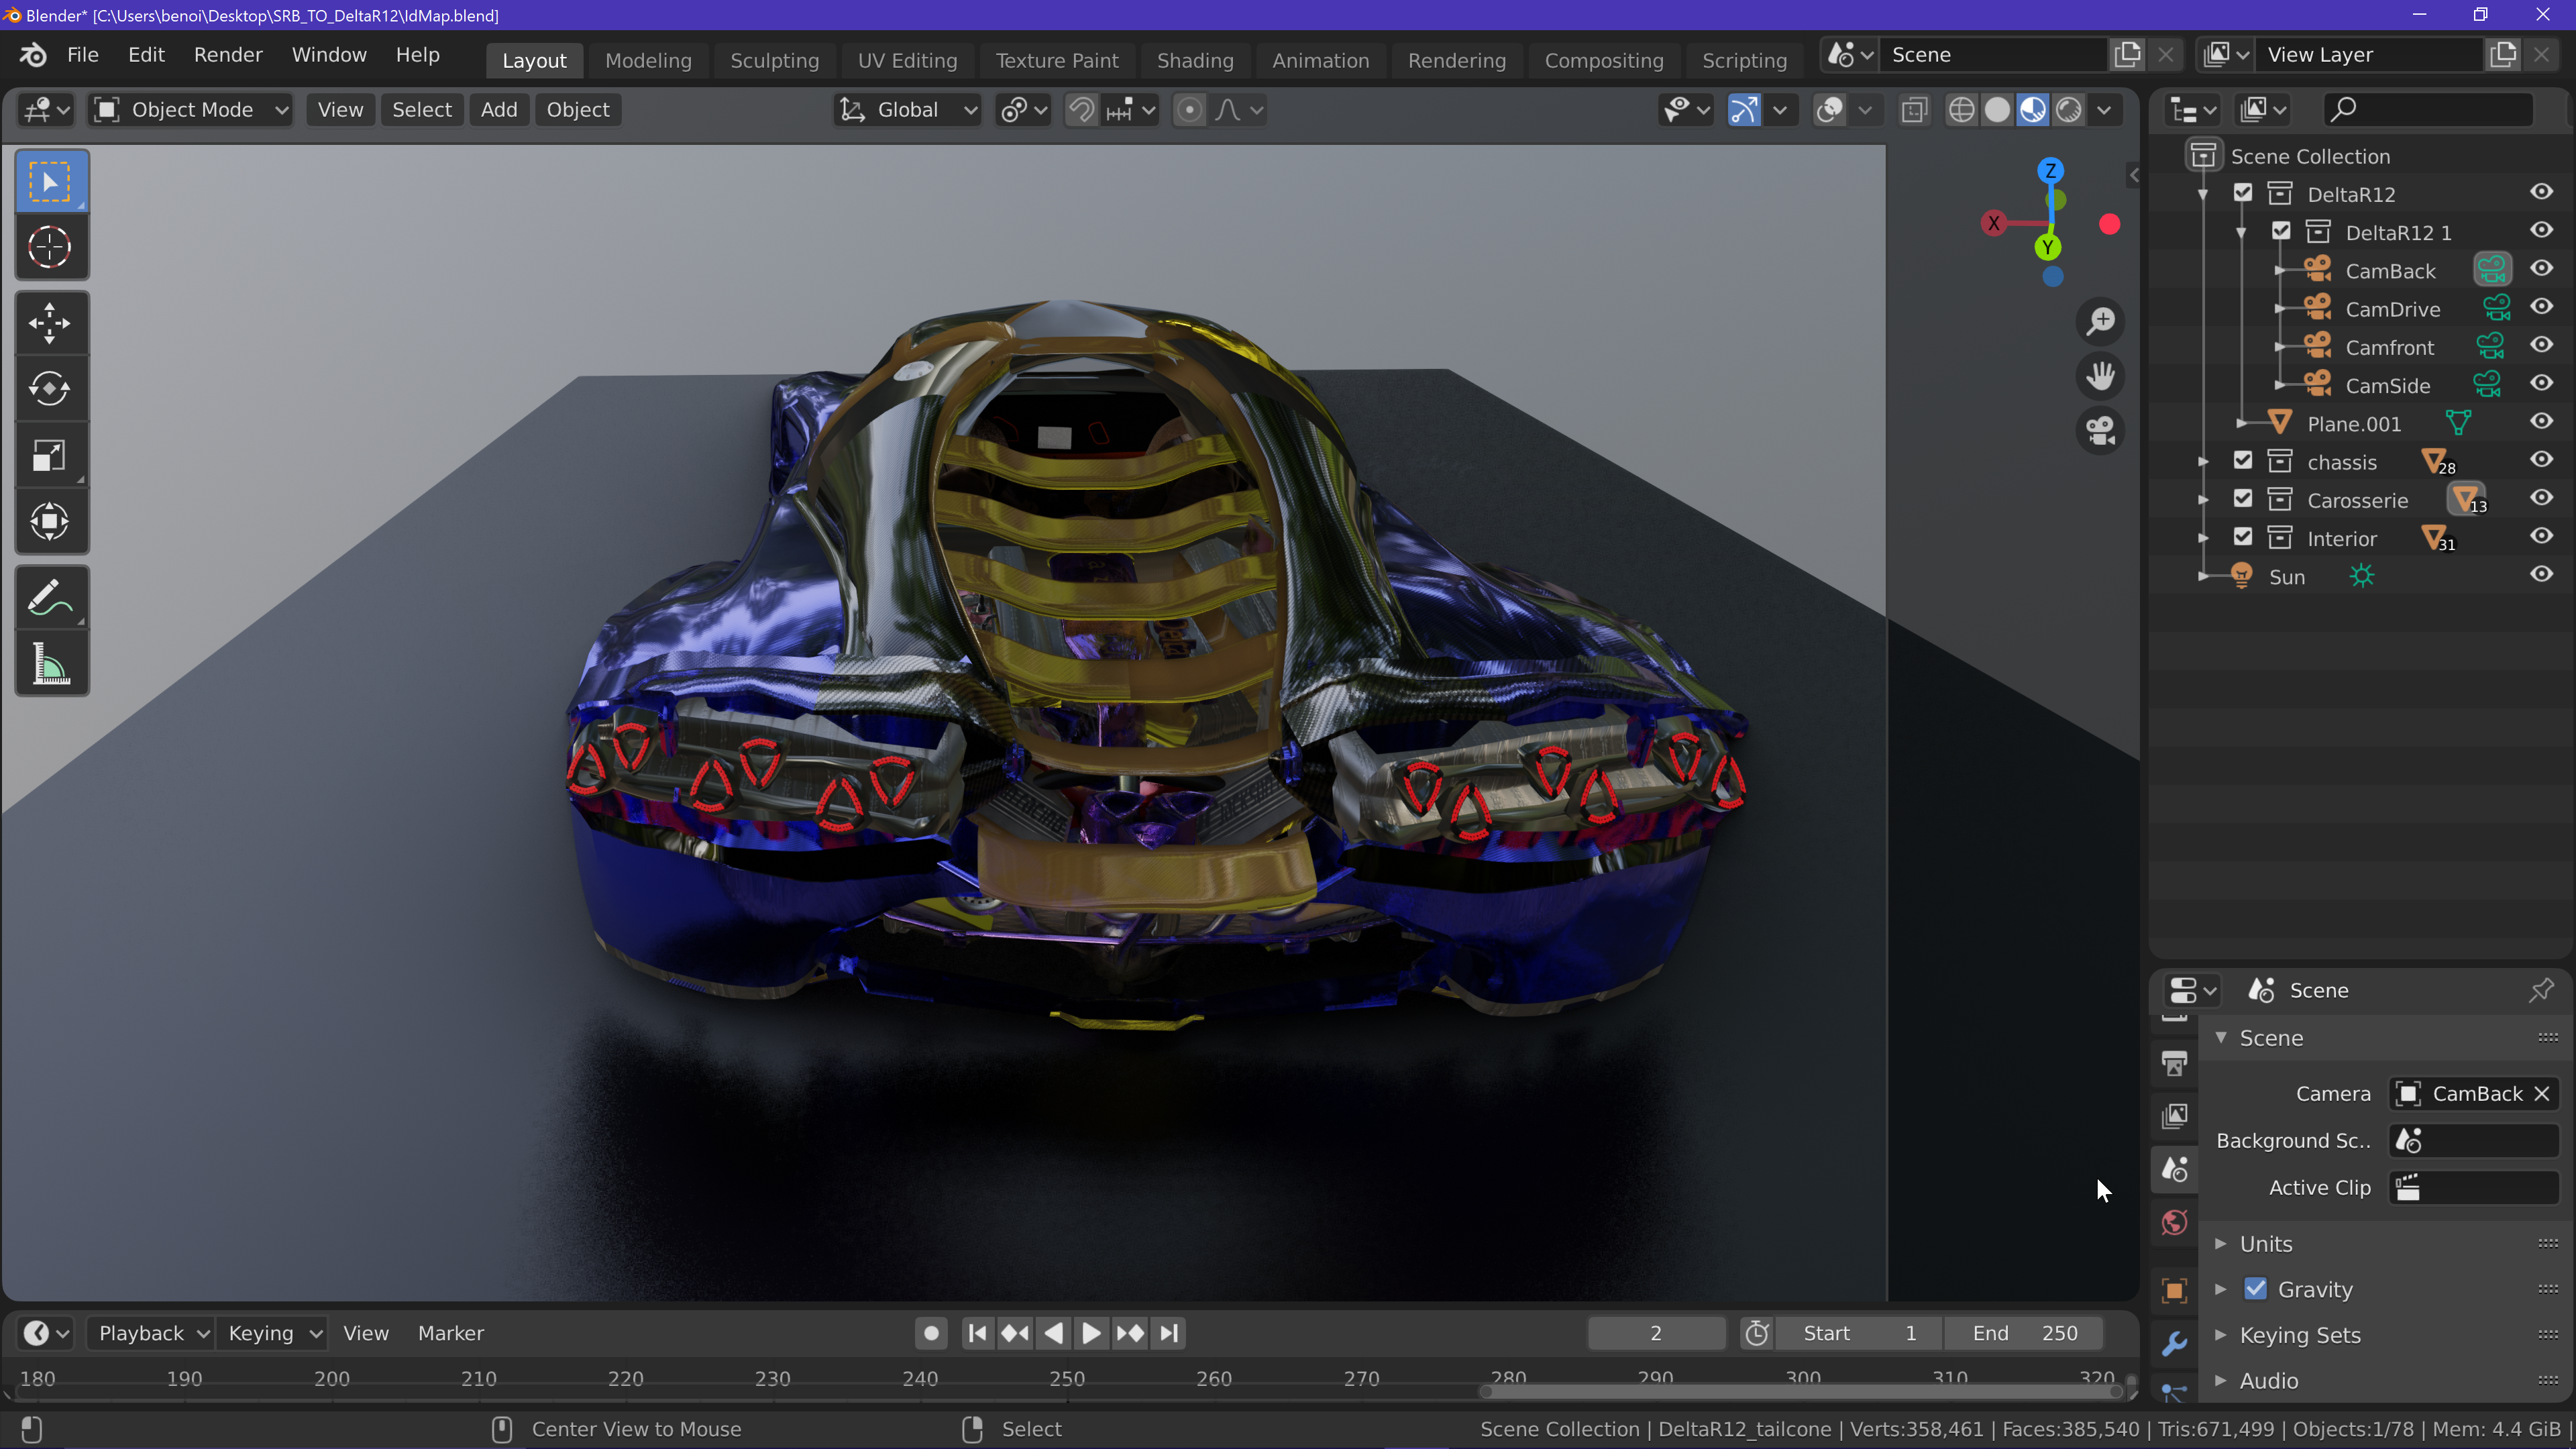Disable the Gravity checkbox

click(2255, 1289)
